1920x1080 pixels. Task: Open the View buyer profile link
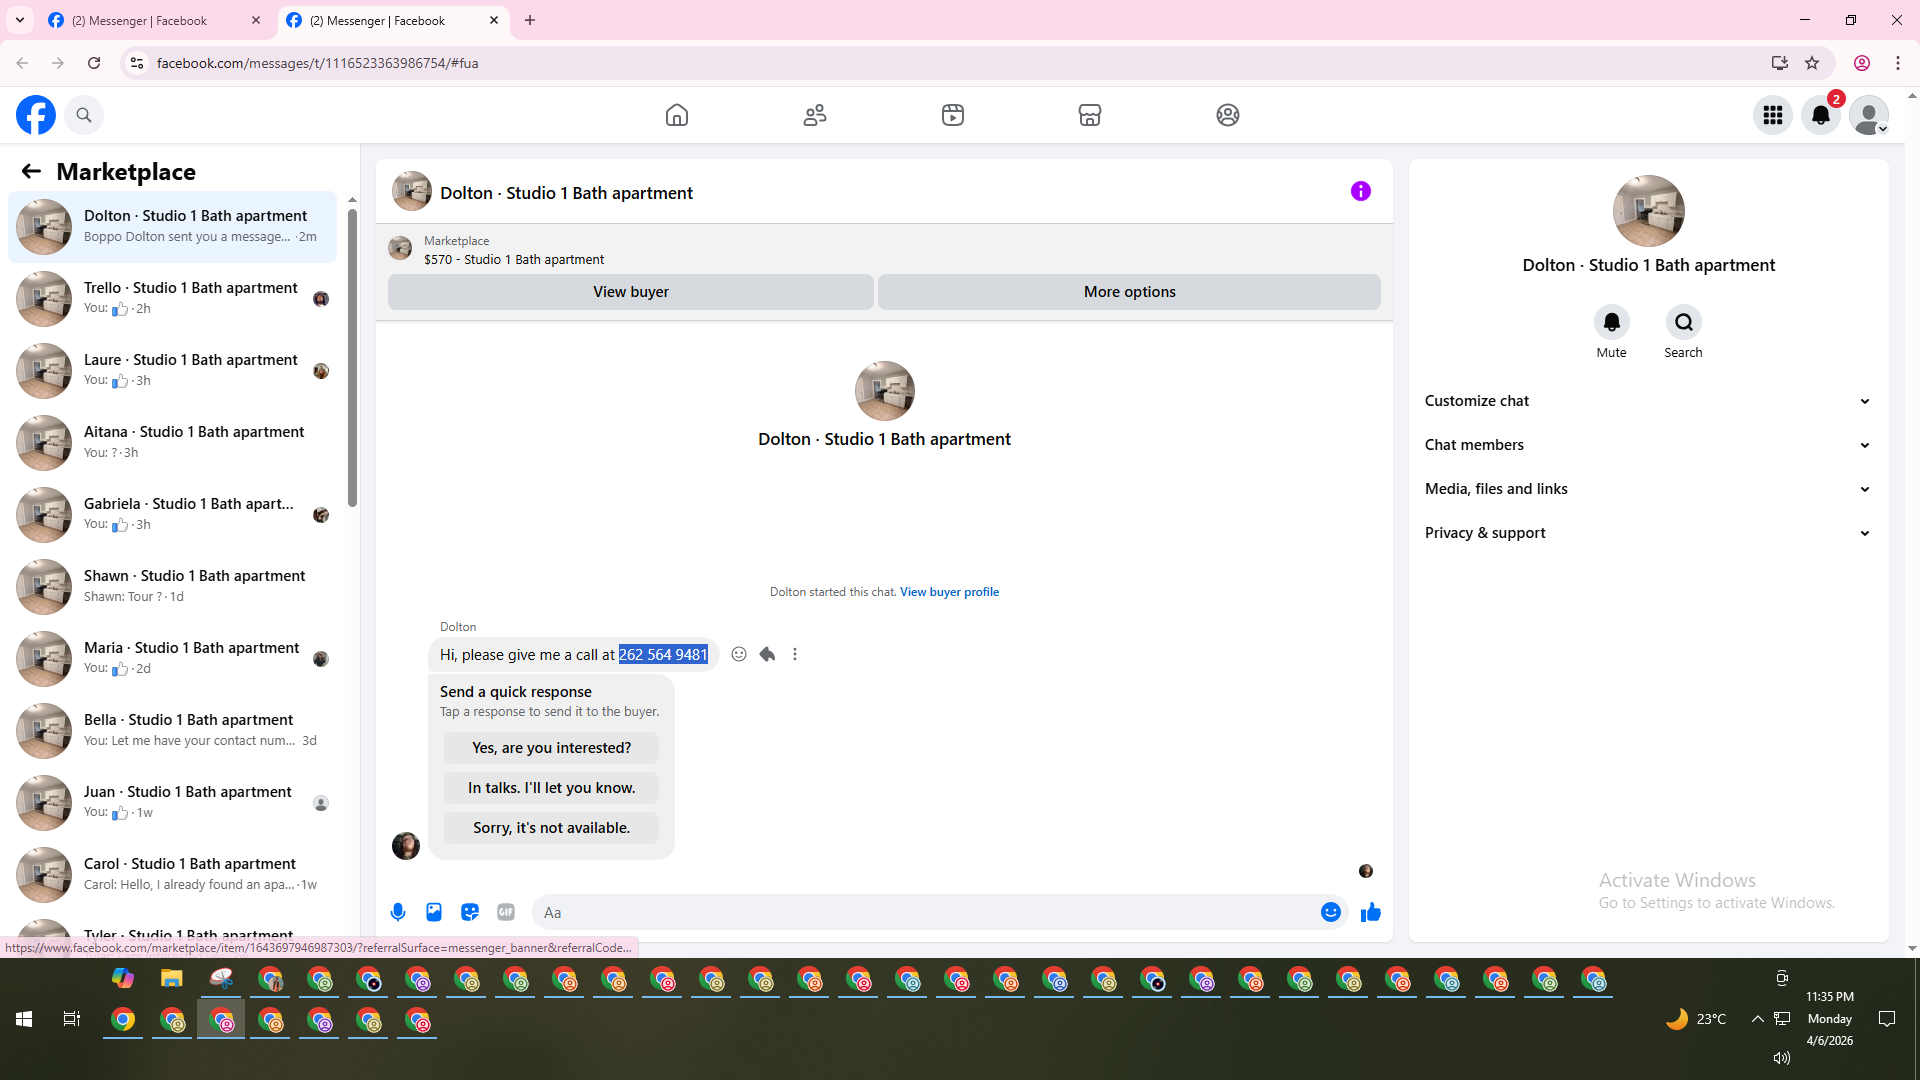(x=949, y=592)
